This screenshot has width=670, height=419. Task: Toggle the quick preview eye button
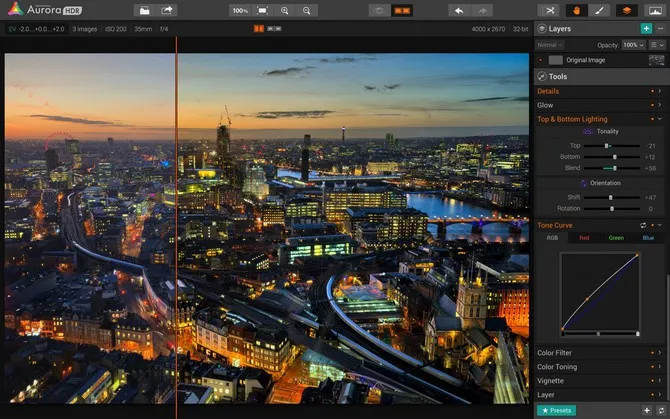coord(378,10)
